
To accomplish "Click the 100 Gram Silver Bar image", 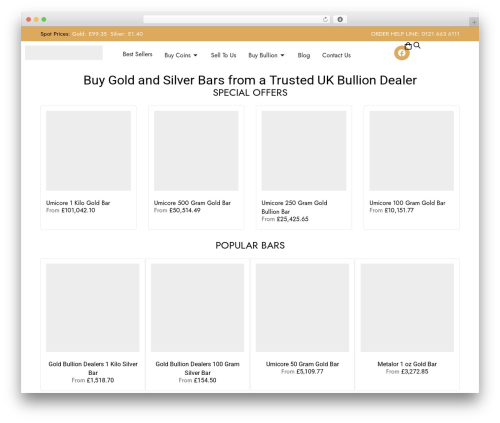I will [197, 308].
